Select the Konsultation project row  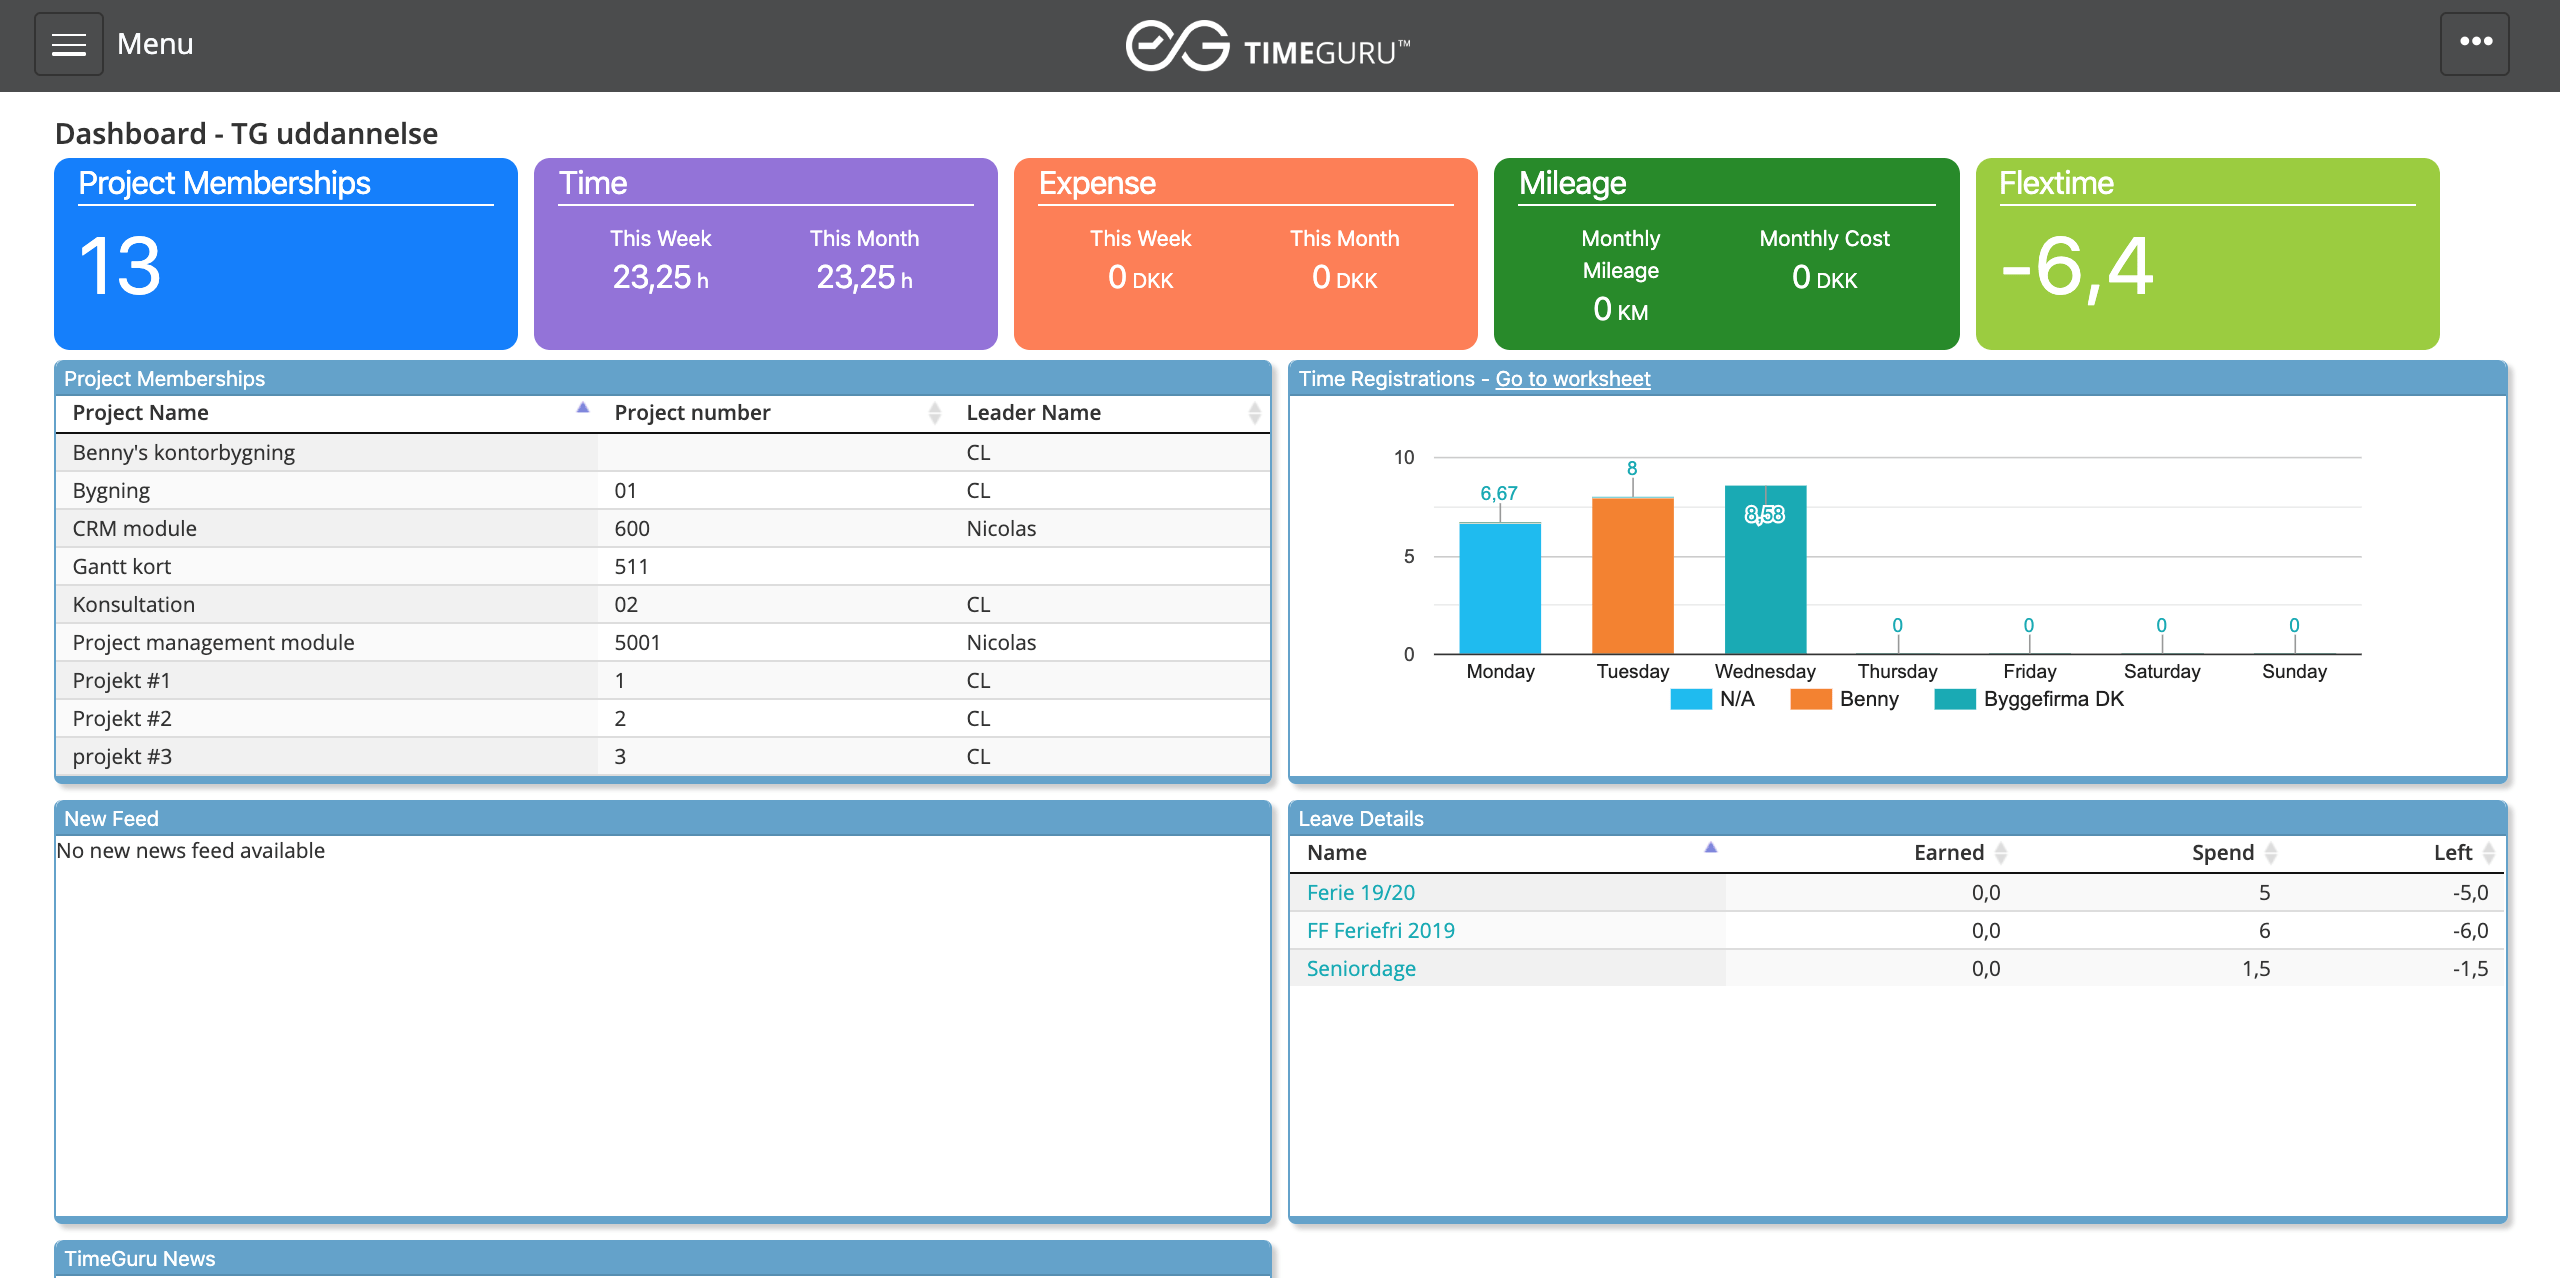pos(663,605)
